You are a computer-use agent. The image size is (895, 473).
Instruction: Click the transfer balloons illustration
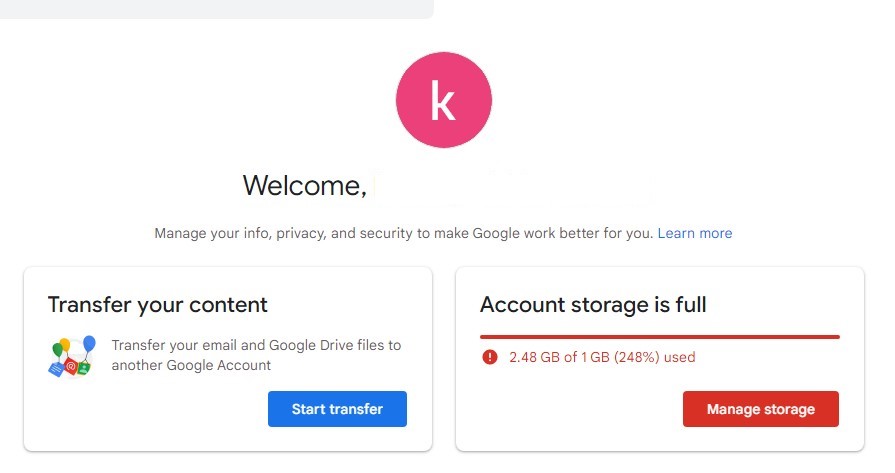72,356
